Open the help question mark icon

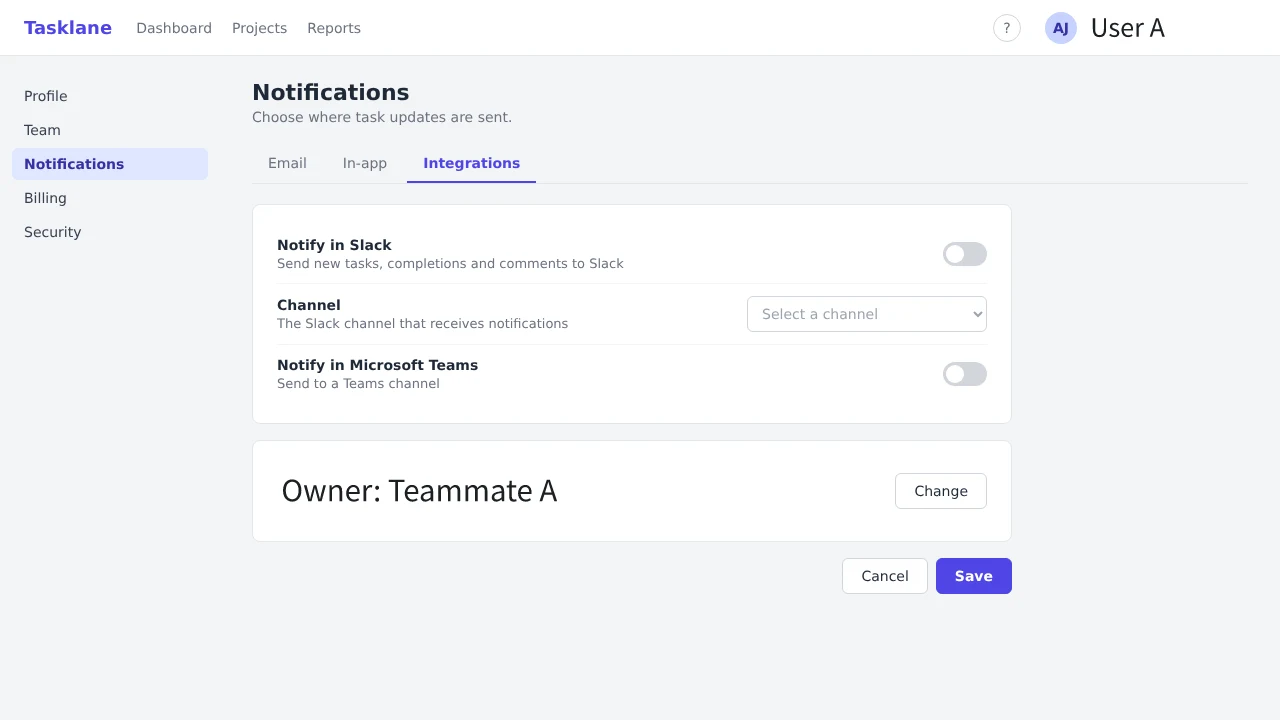tap(1007, 28)
